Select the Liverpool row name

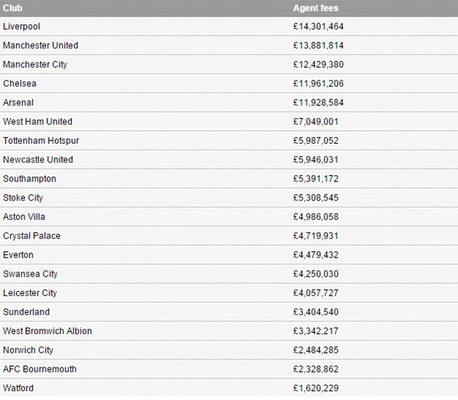22,27
